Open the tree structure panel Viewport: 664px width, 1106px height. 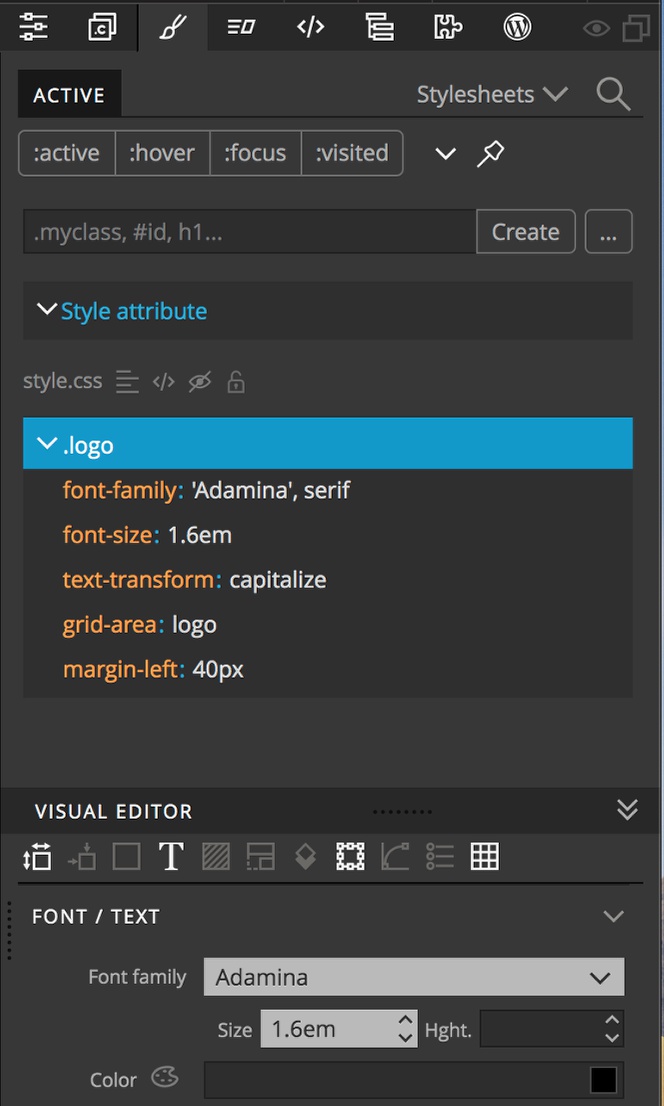click(x=380, y=27)
